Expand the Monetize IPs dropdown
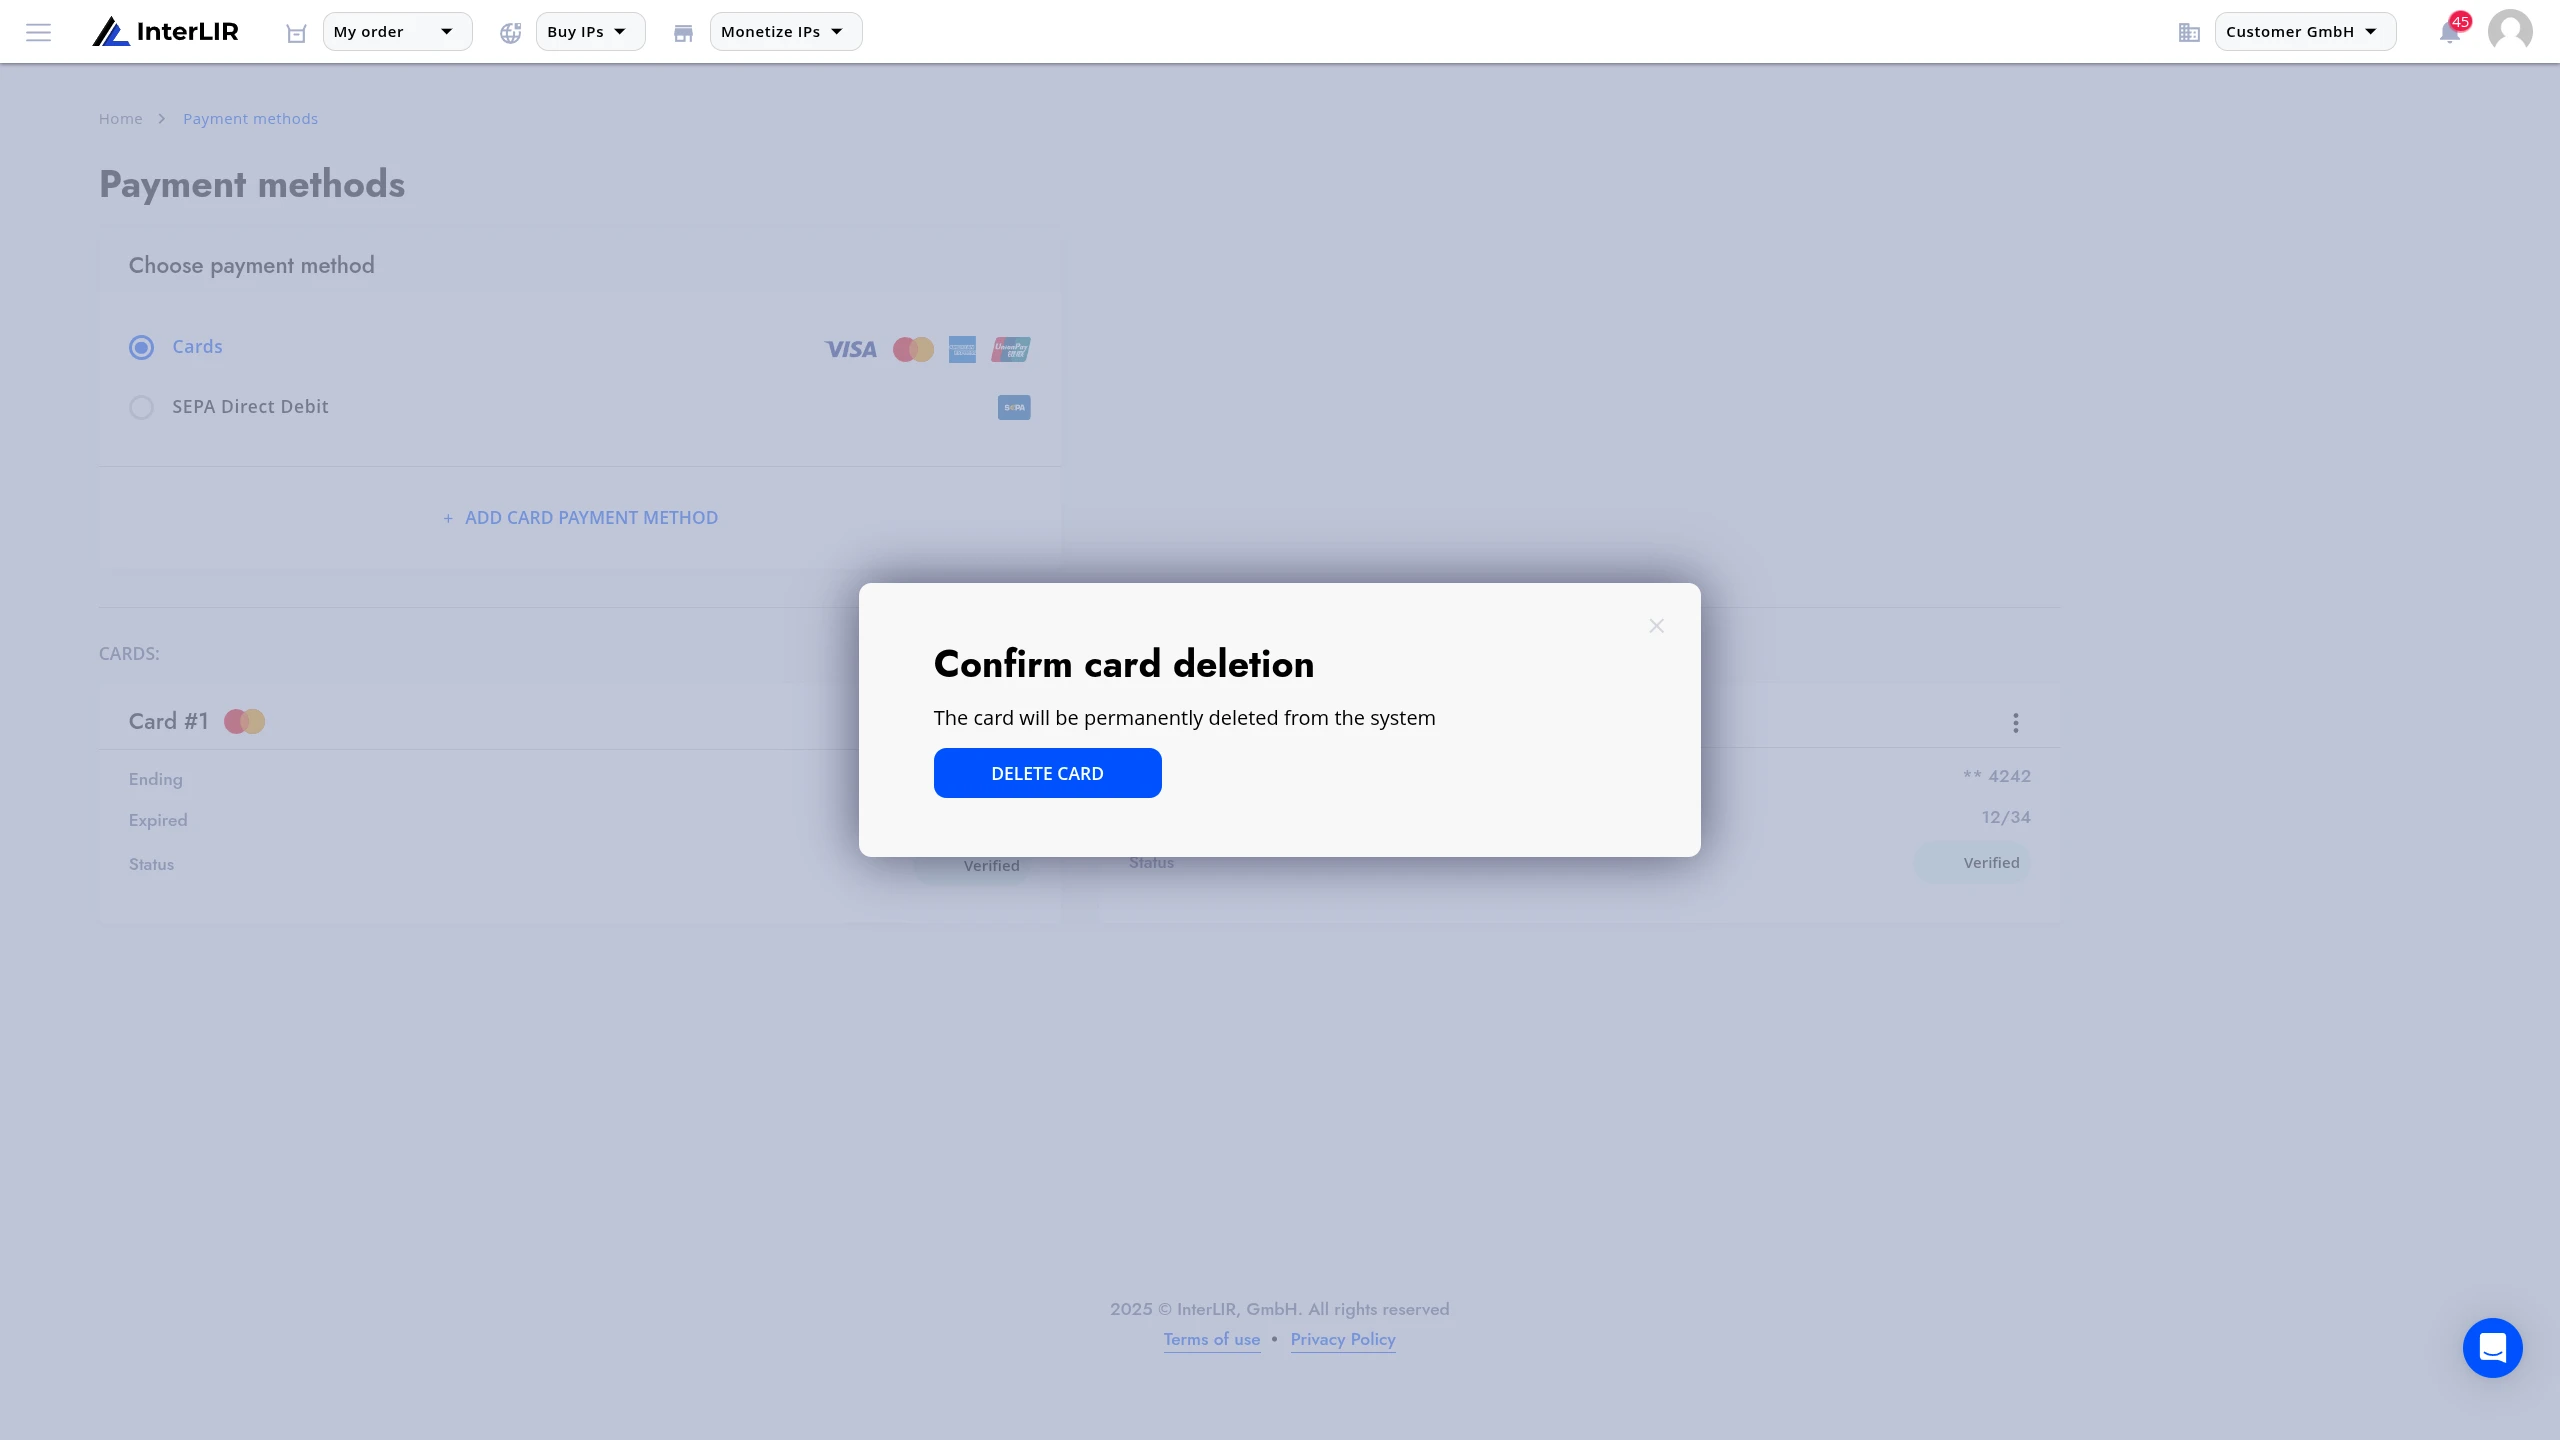This screenshot has width=2560, height=1440. tap(786, 32)
